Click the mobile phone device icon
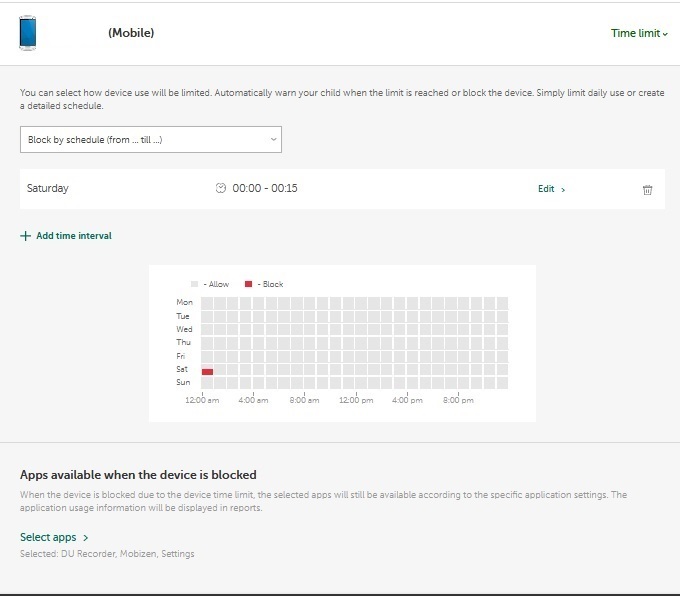680x598 pixels. (x=28, y=33)
